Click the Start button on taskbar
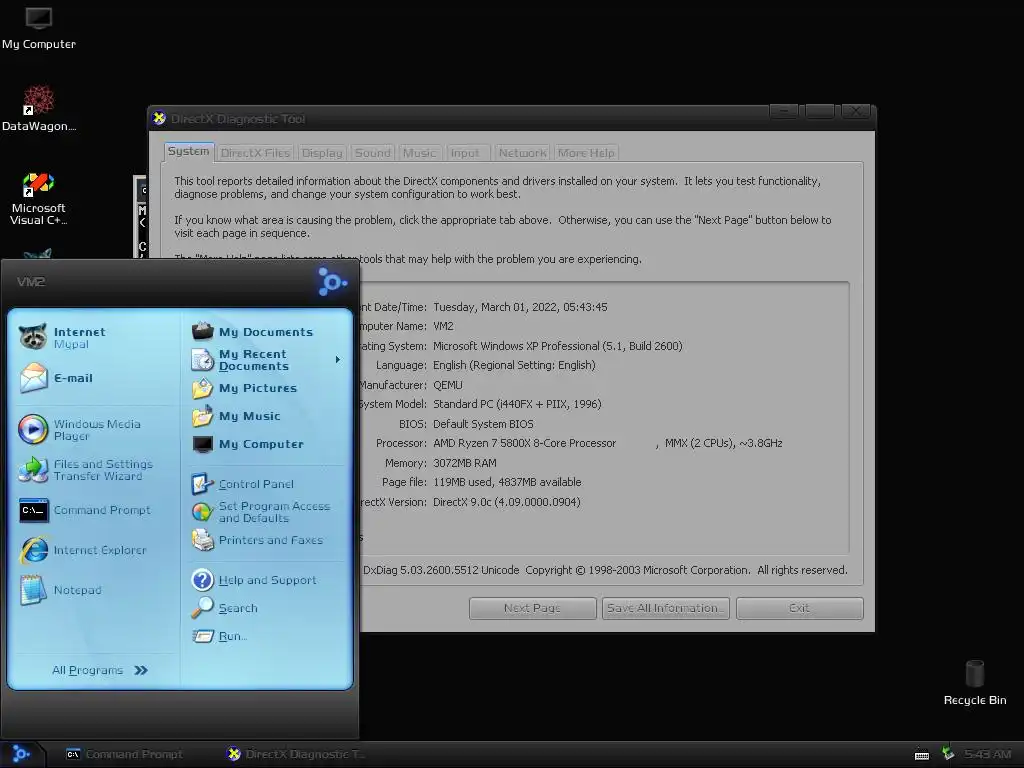The width and height of the screenshot is (1024, 768). [x=22, y=754]
